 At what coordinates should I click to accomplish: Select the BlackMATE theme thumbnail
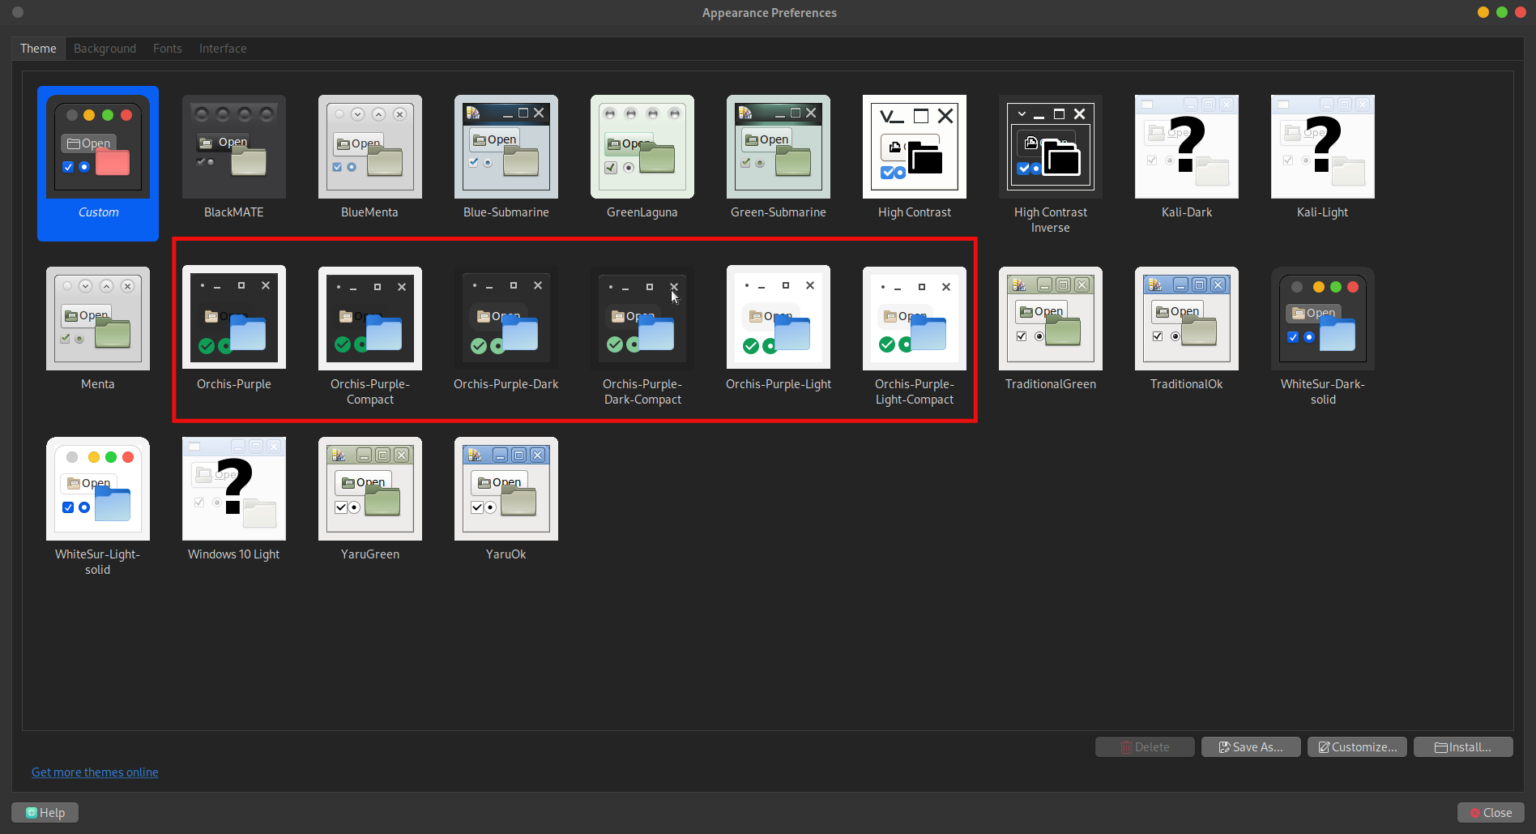(x=233, y=147)
